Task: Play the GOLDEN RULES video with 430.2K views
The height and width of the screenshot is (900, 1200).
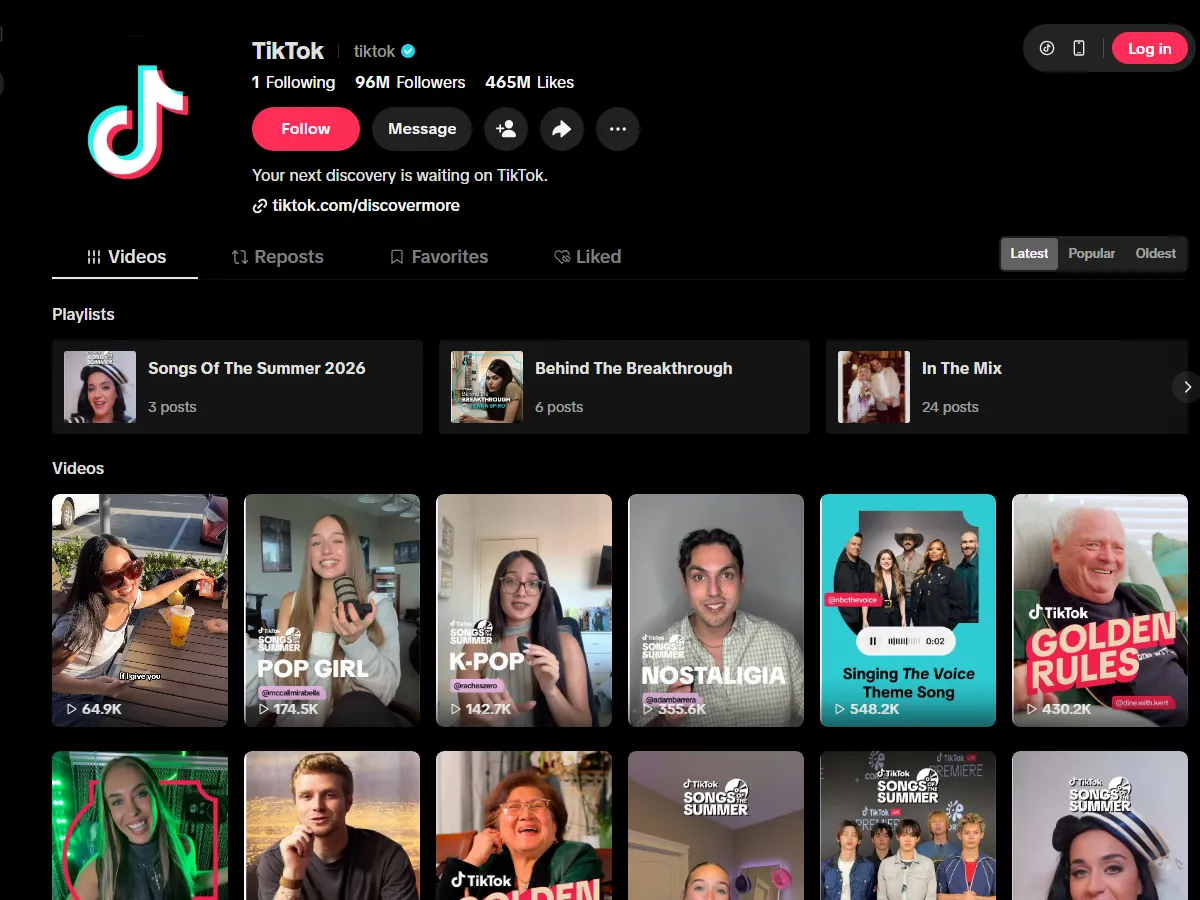Action: [1100, 610]
